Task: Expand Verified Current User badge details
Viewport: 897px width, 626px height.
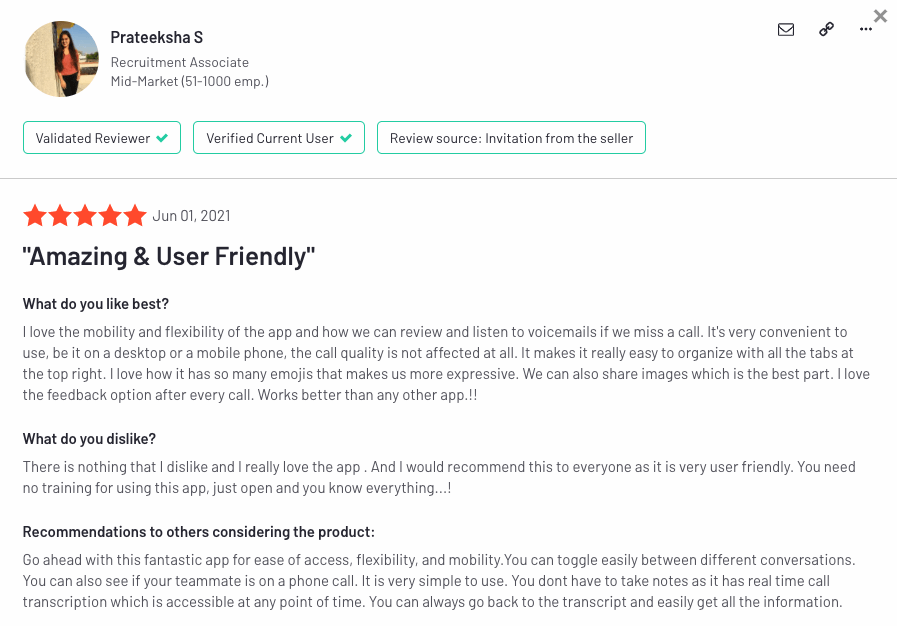Action: [x=278, y=137]
